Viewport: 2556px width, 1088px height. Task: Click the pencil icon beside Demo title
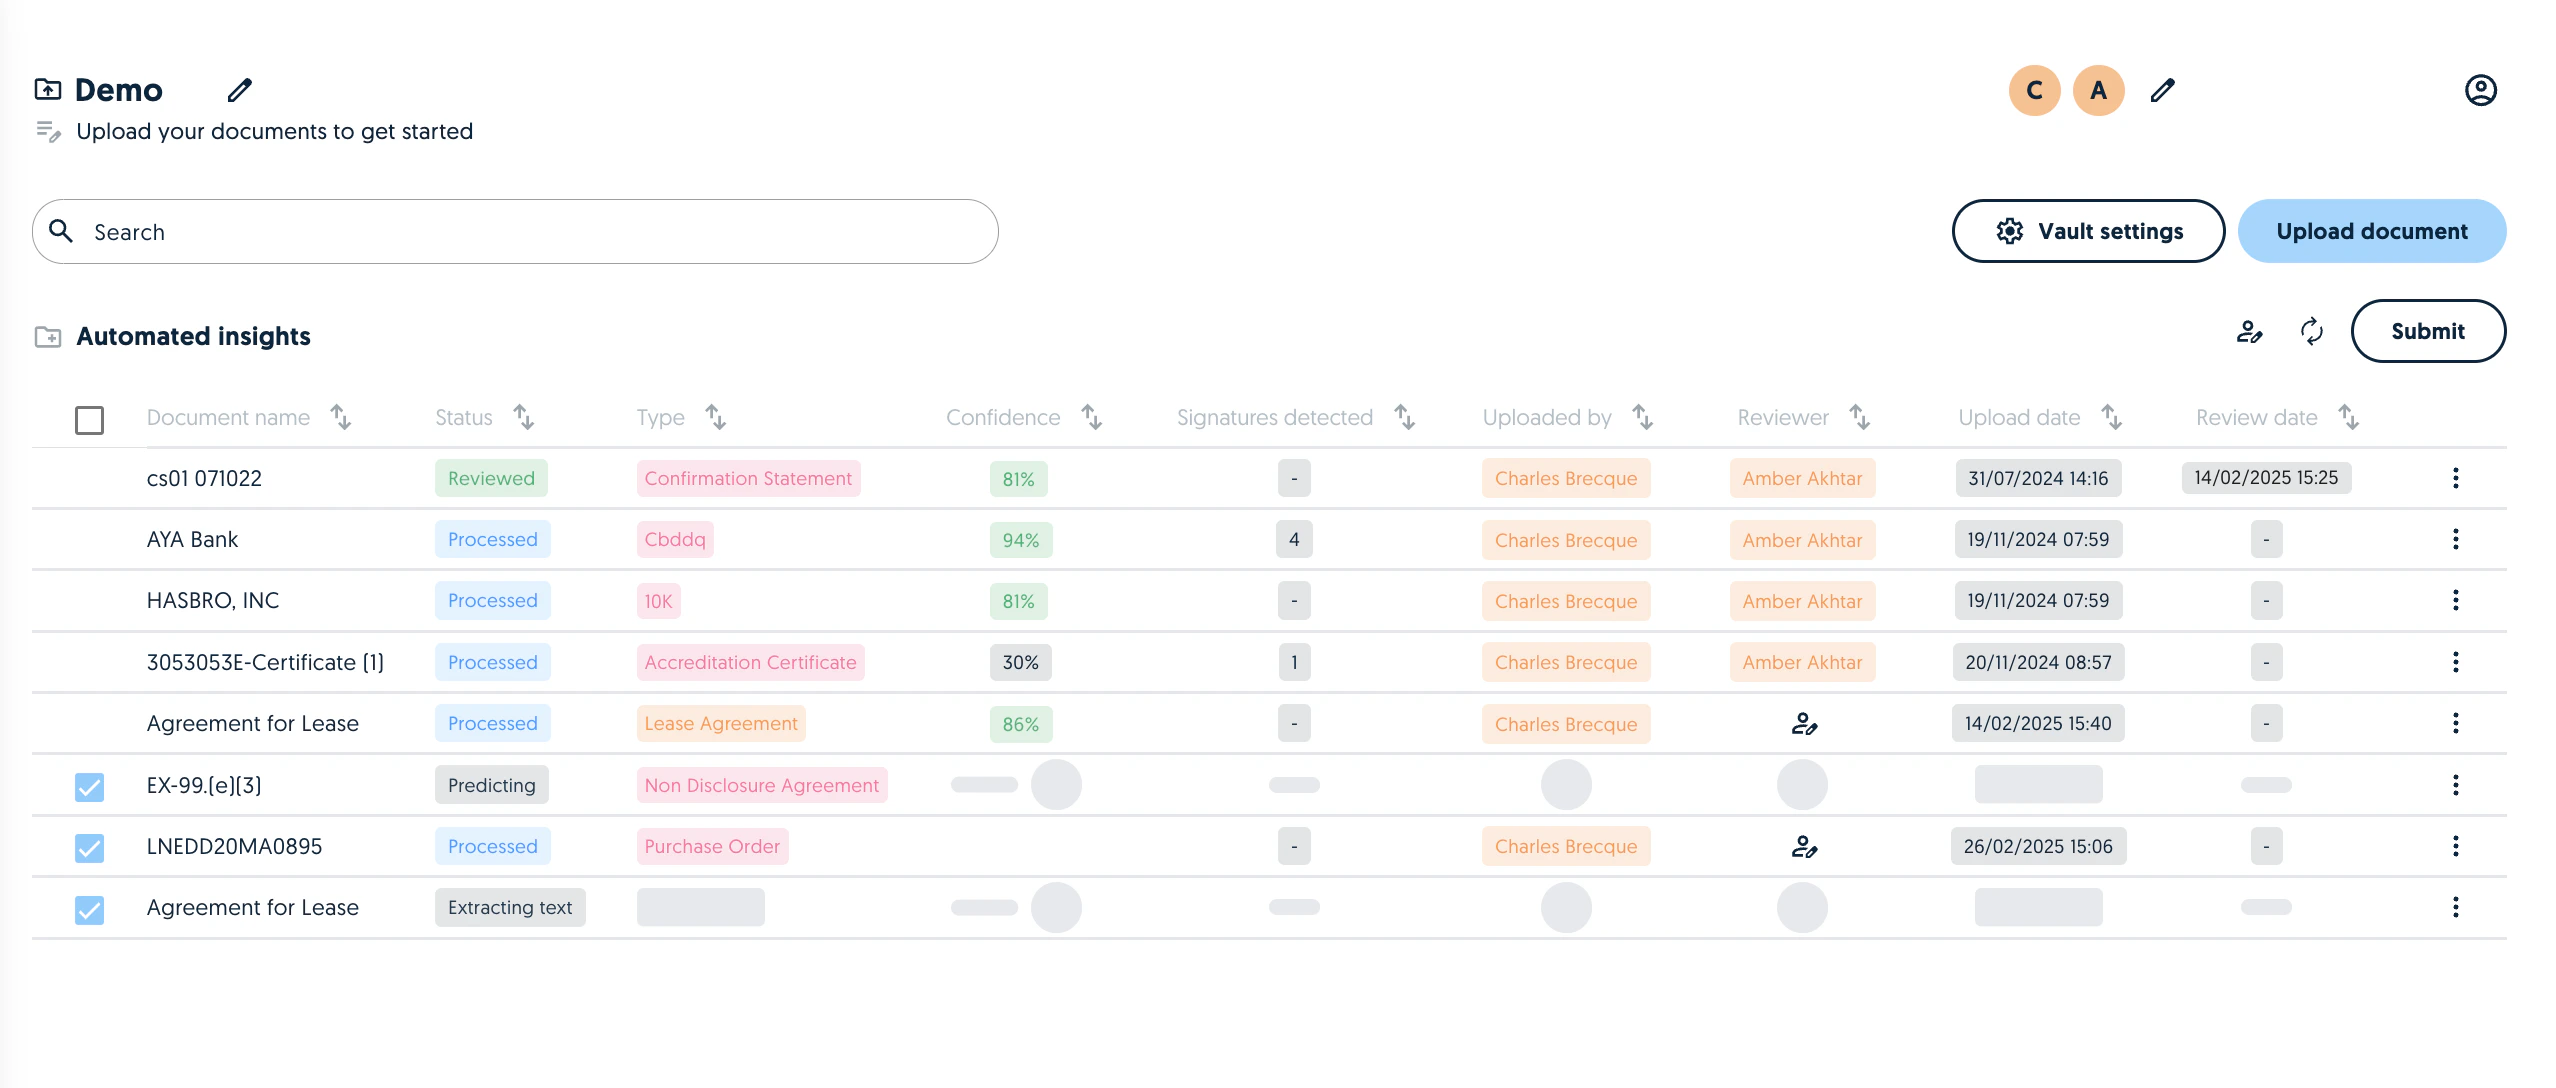[x=239, y=90]
